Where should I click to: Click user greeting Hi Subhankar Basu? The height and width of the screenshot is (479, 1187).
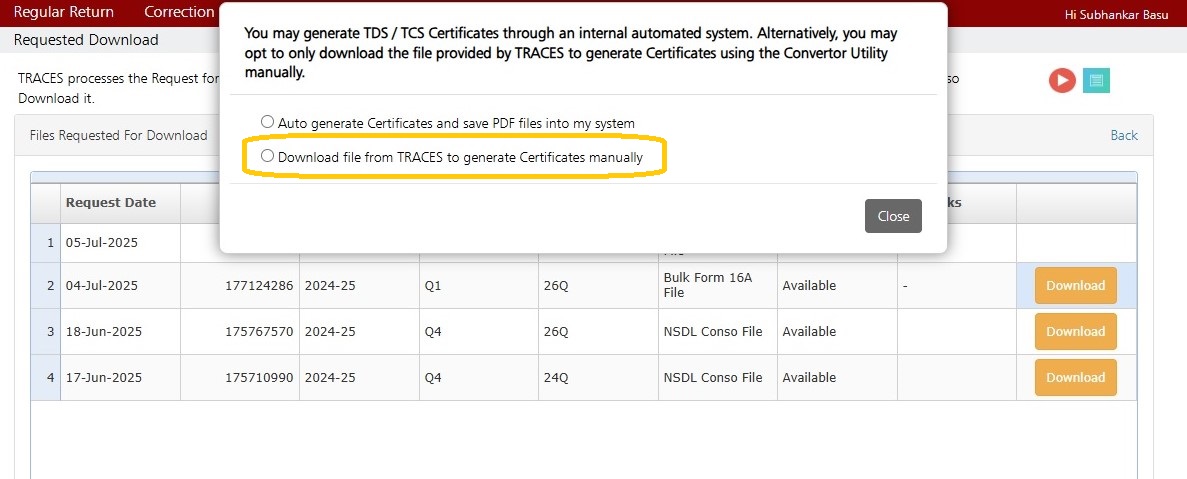click(1118, 14)
